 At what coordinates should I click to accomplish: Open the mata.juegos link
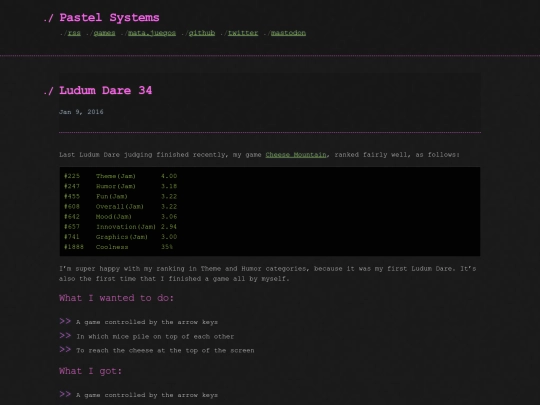152,33
